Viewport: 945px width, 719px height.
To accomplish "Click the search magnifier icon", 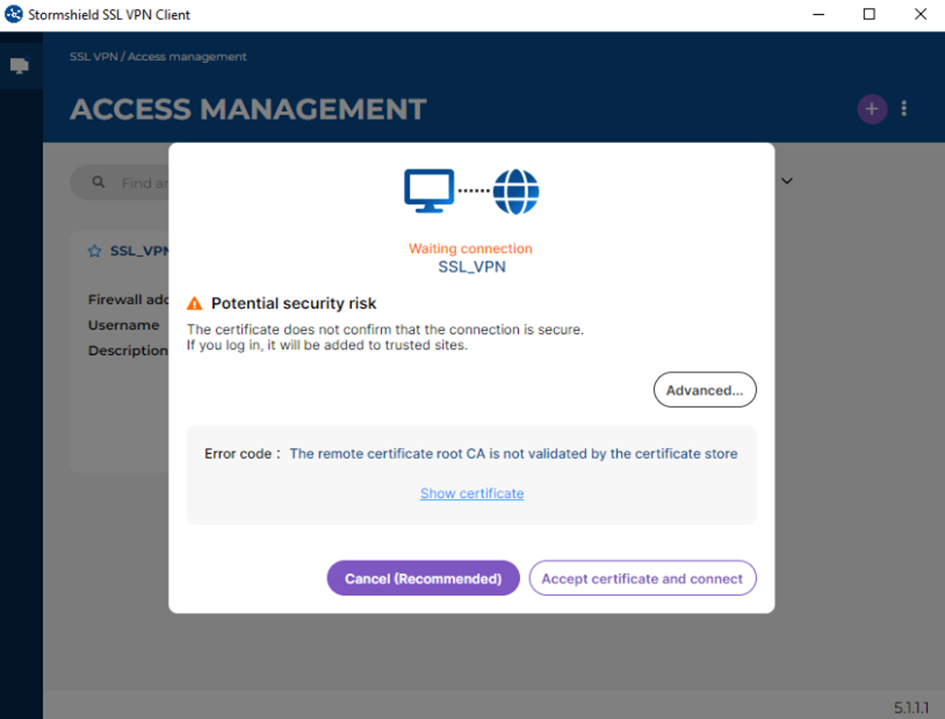I will [98, 182].
